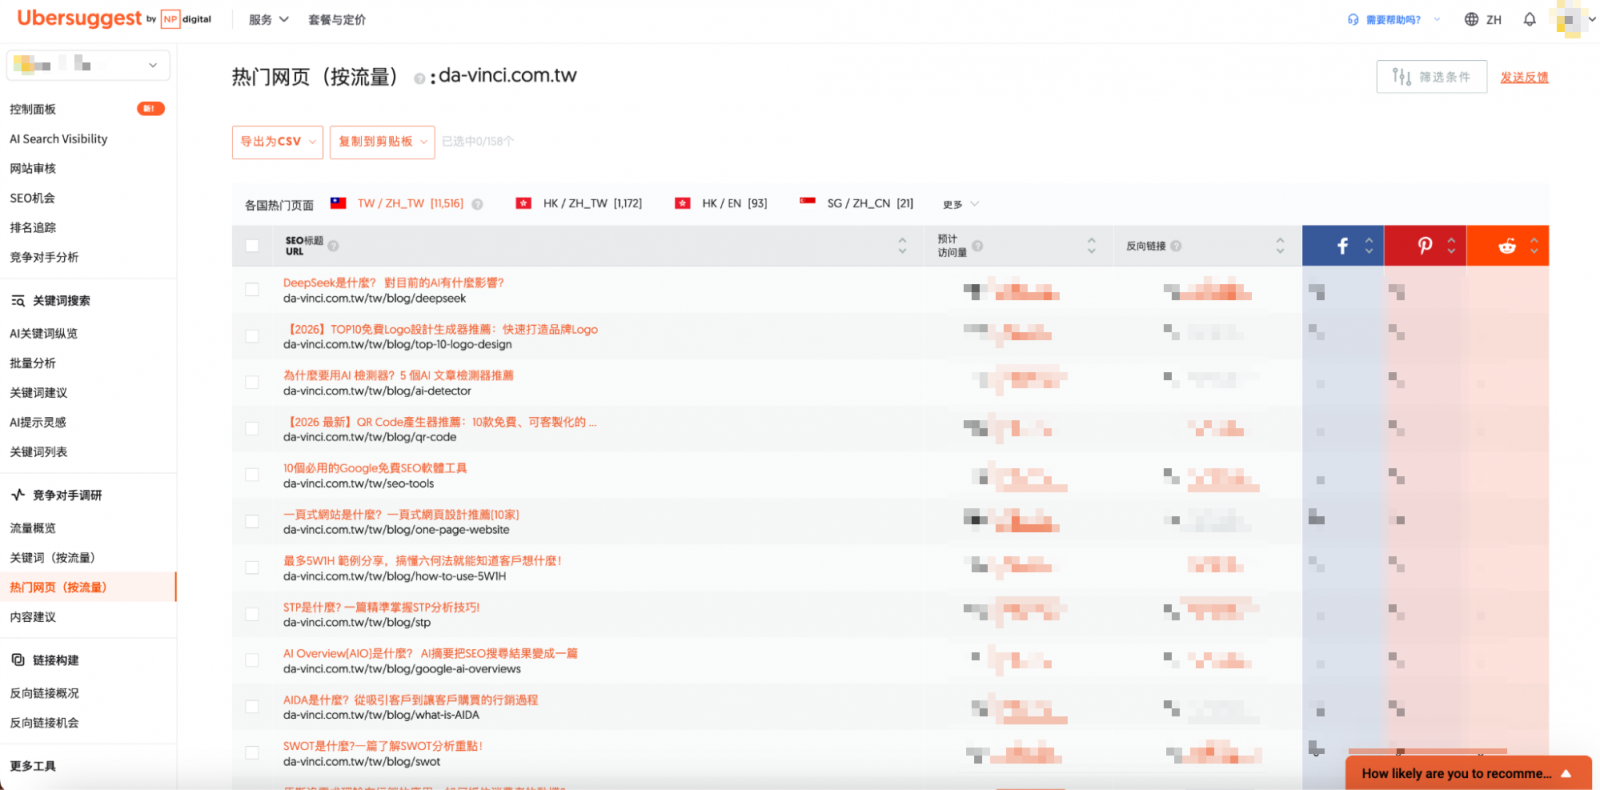Screen dimensions: 1600x790
Task: Open AI Search Visibility in sidebar
Action: coord(59,139)
